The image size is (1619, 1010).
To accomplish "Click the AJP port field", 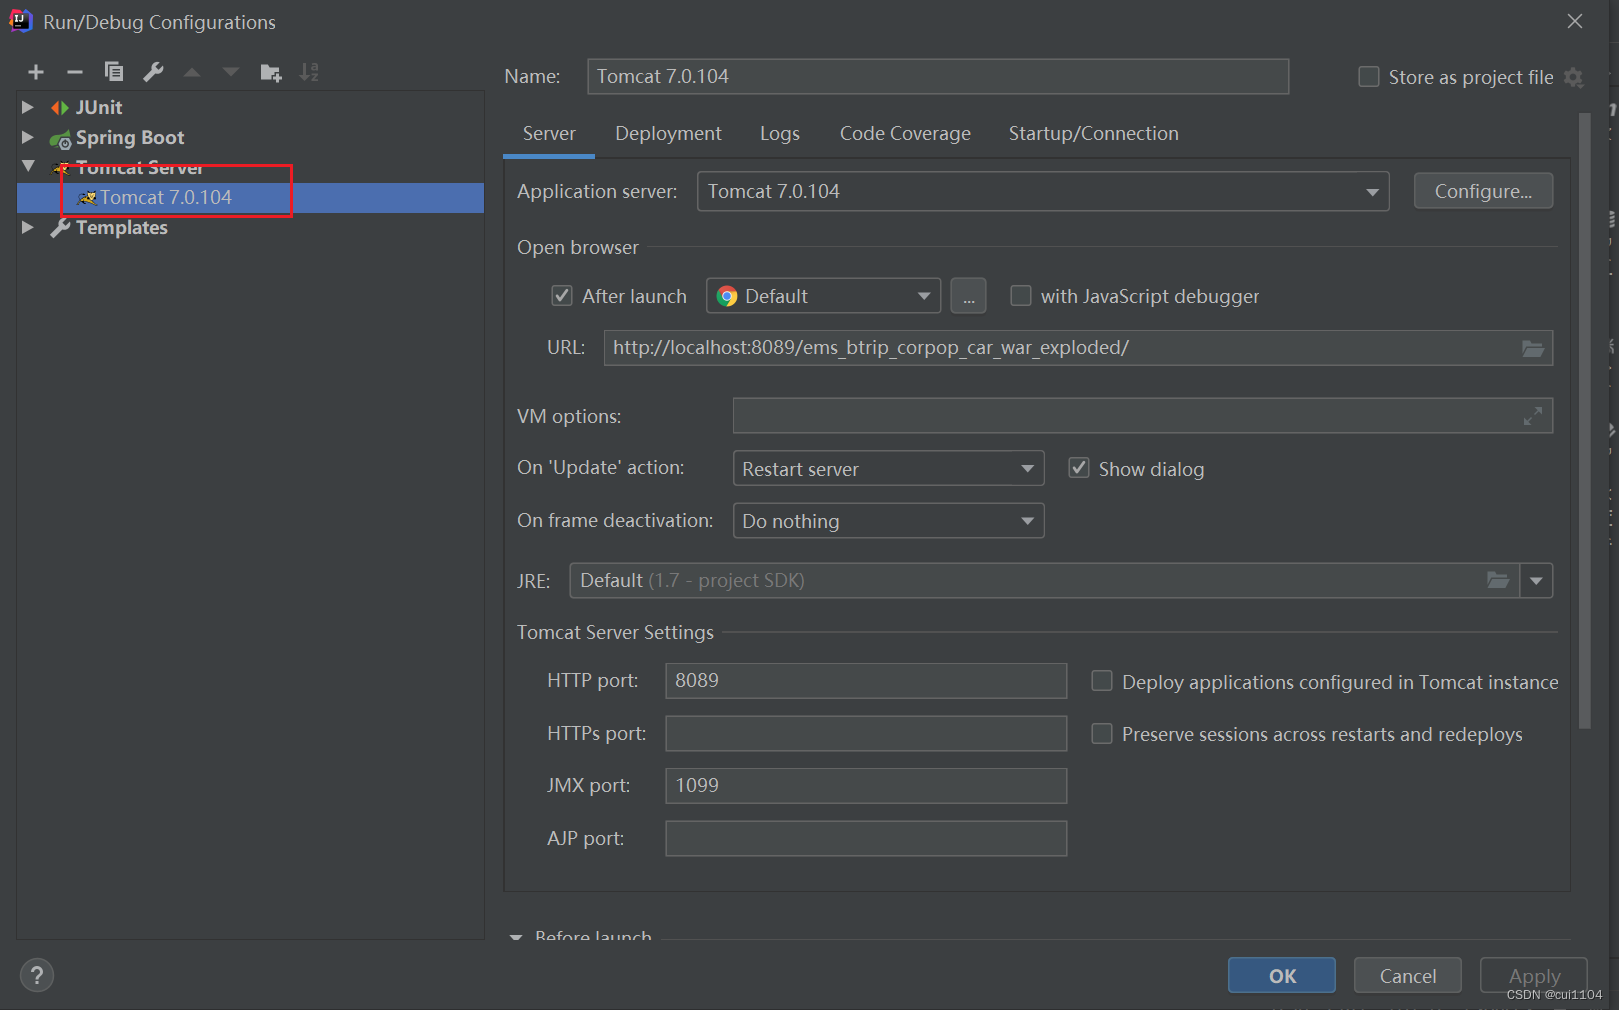I will click(866, 838).
